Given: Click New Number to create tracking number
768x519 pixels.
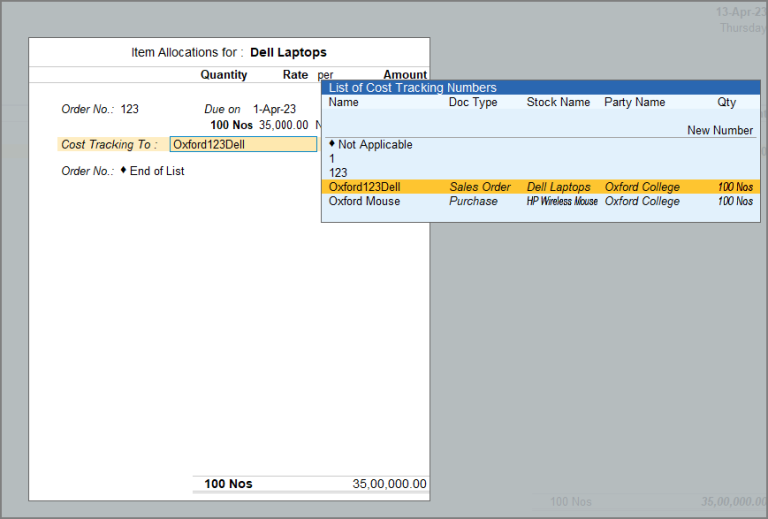Looking at the screenshot, I should (x=719, y=130).
